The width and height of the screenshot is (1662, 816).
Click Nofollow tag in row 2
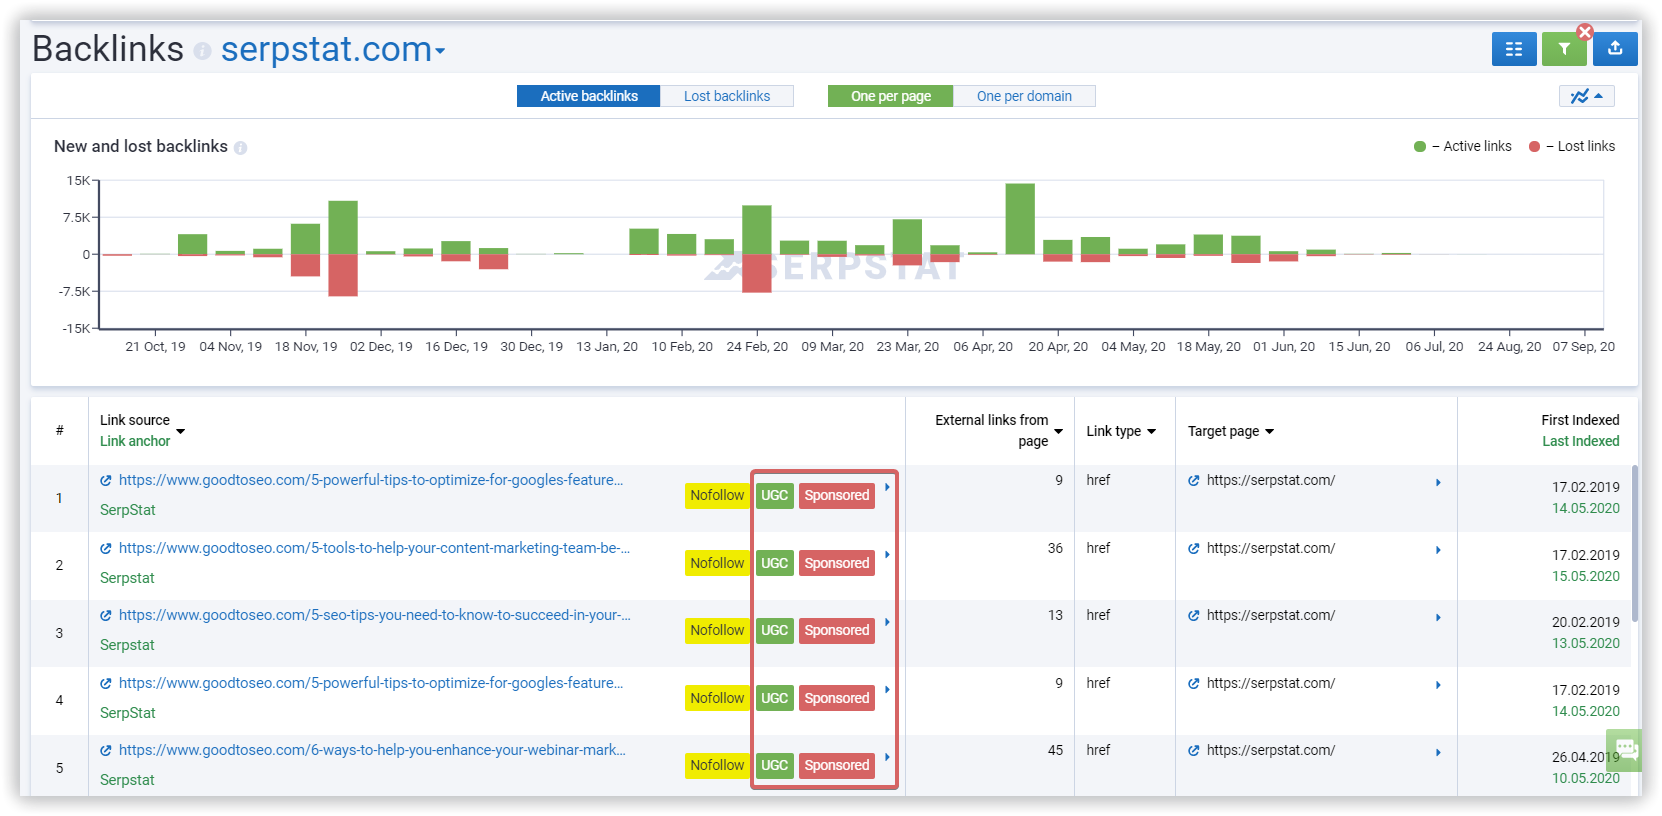coord(717,563)
